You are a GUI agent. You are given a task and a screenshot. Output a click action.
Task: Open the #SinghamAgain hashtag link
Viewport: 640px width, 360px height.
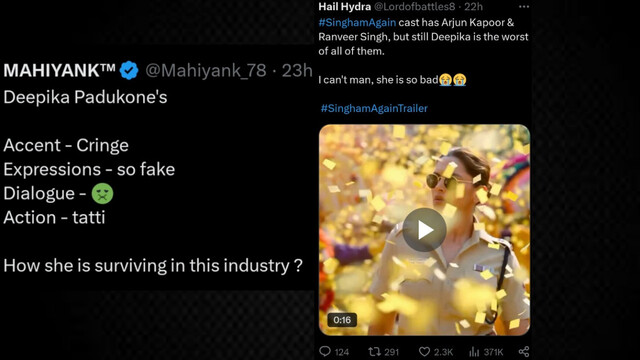click(357, 22)
